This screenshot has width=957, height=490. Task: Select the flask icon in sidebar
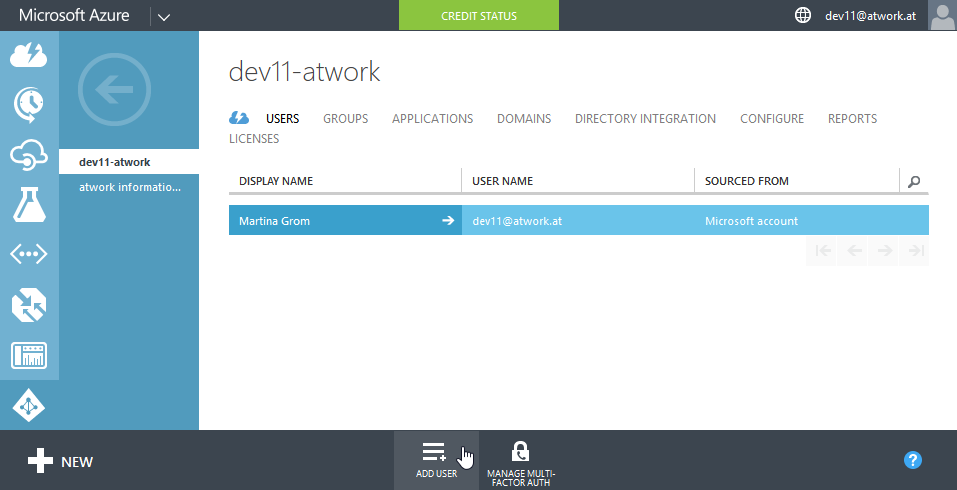(x=29, y=204)
